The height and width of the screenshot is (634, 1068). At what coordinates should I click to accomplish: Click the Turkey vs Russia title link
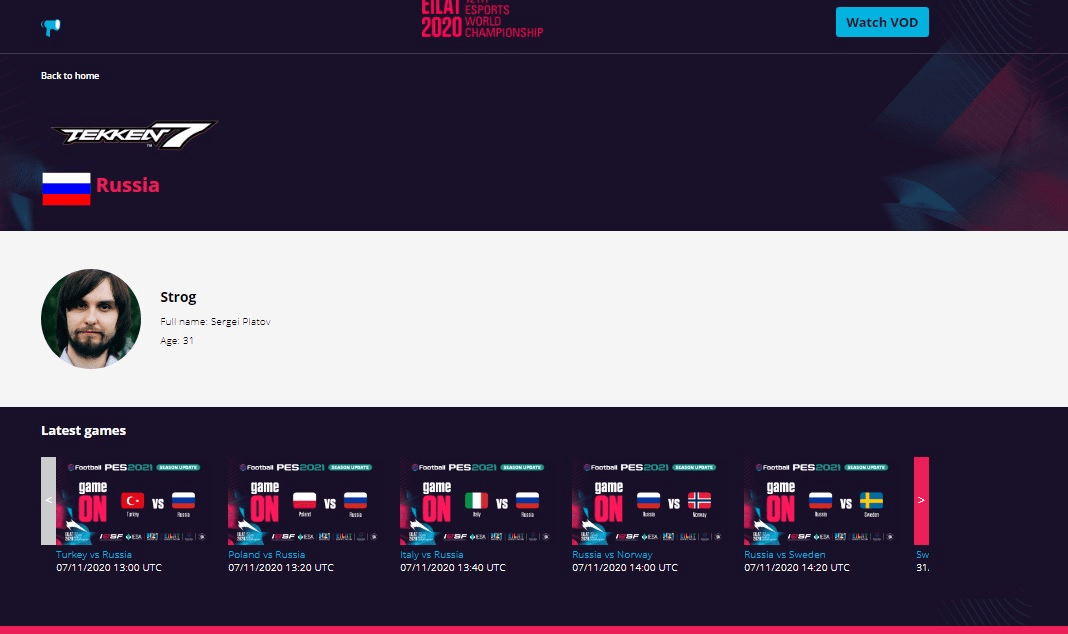coord(94,554)
